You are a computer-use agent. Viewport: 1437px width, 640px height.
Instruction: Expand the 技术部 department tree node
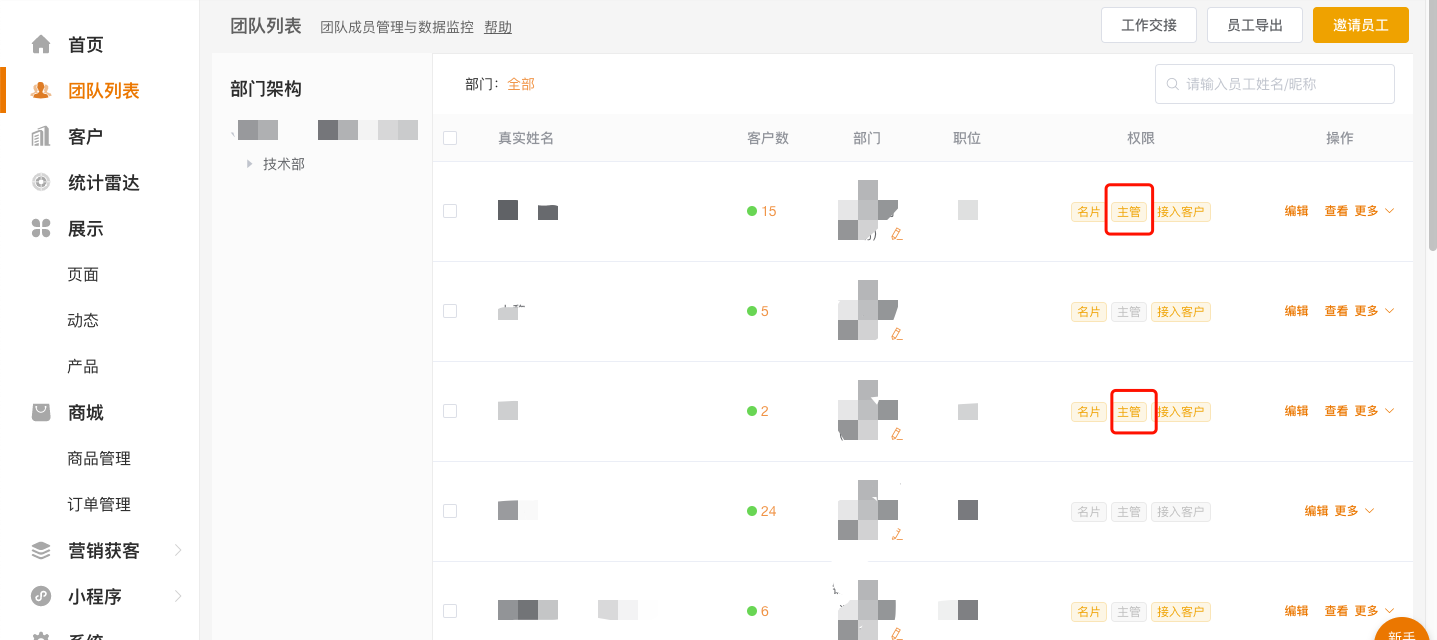coord(249,164)
